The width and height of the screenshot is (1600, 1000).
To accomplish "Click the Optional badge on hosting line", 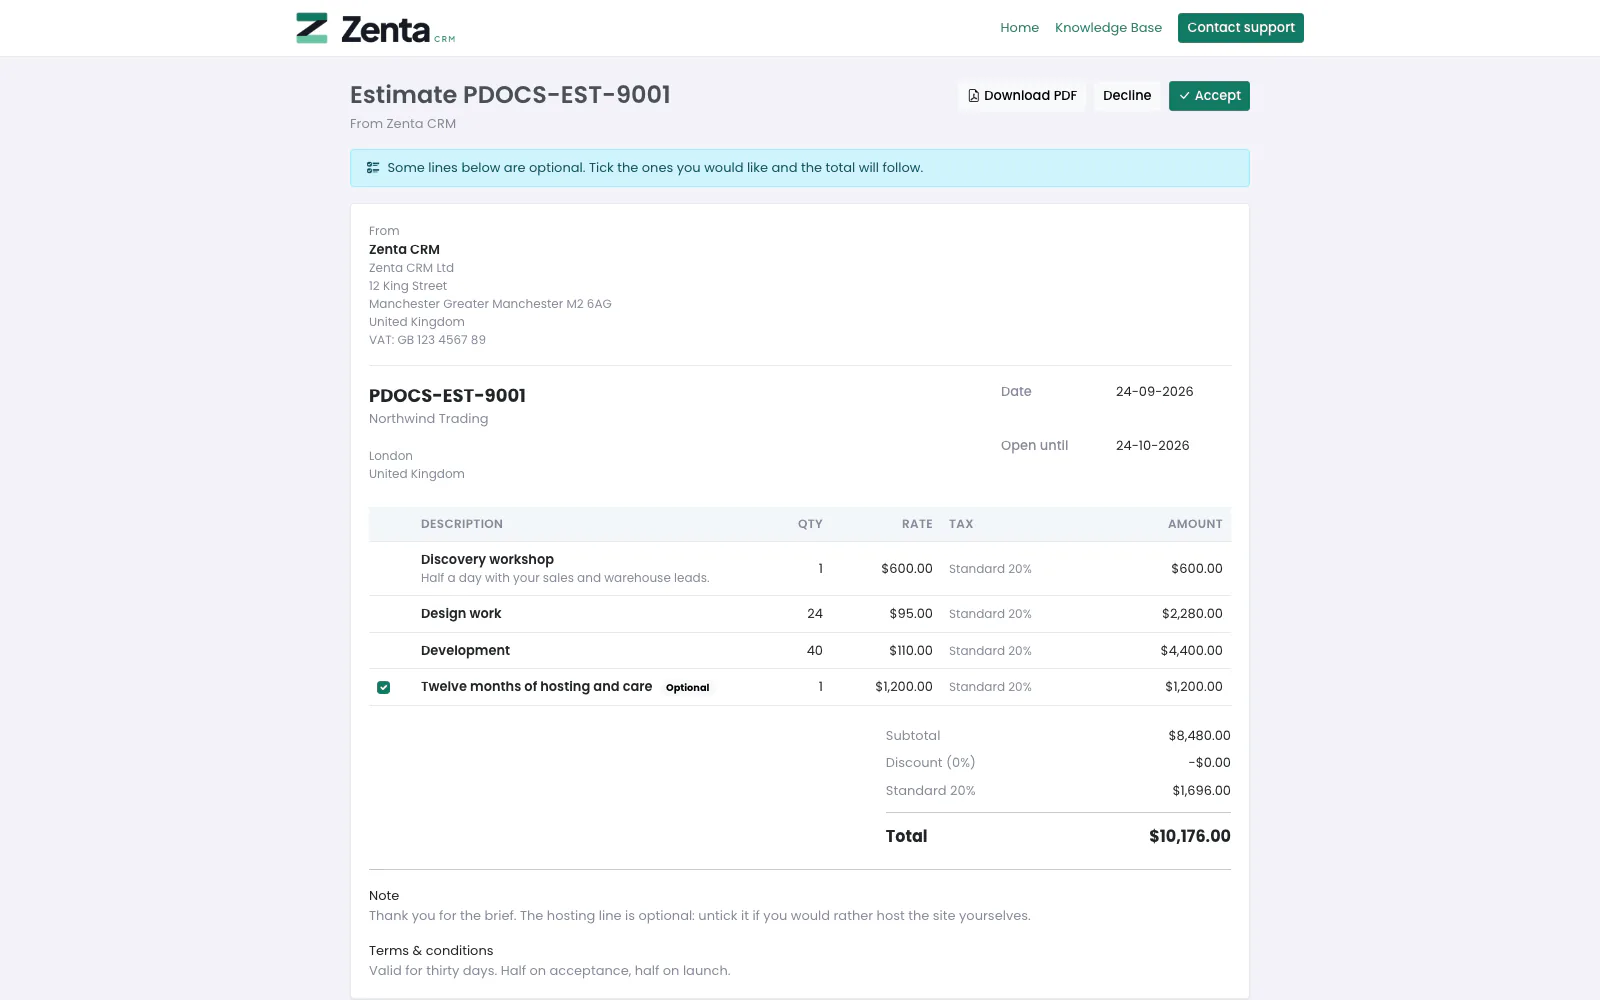I will coord(687,688).
